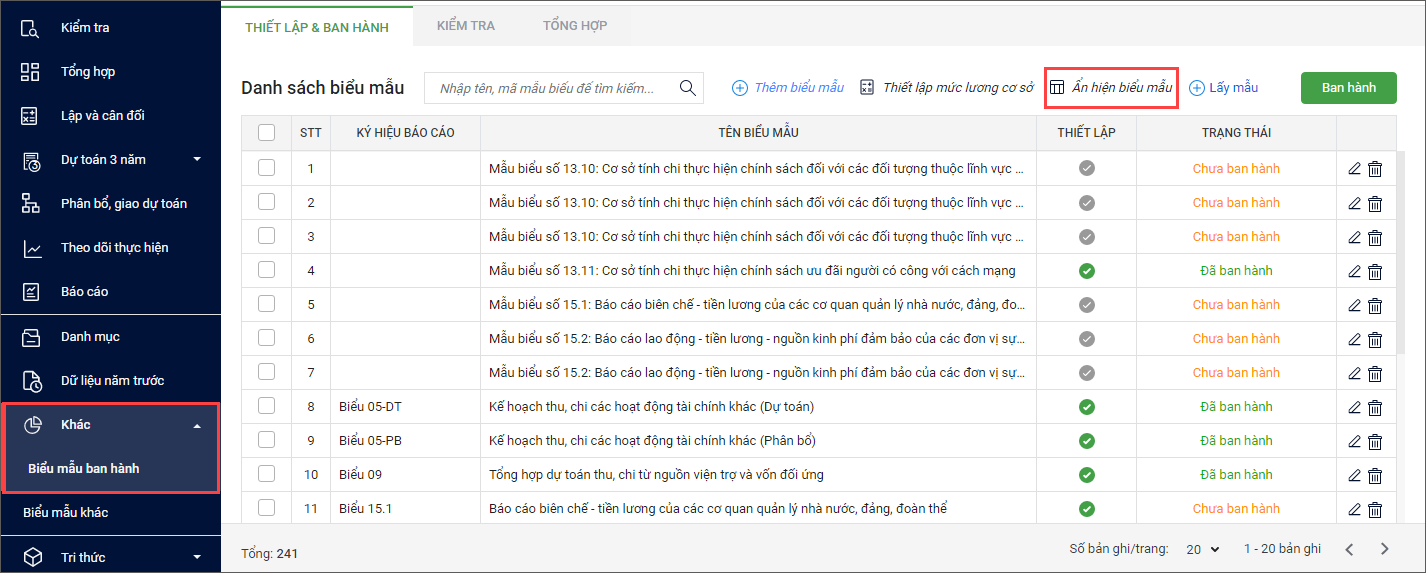The image size is (1426, 573).
Task: Expand the Dự toán 3 năm menu
Action: (197, 159)
